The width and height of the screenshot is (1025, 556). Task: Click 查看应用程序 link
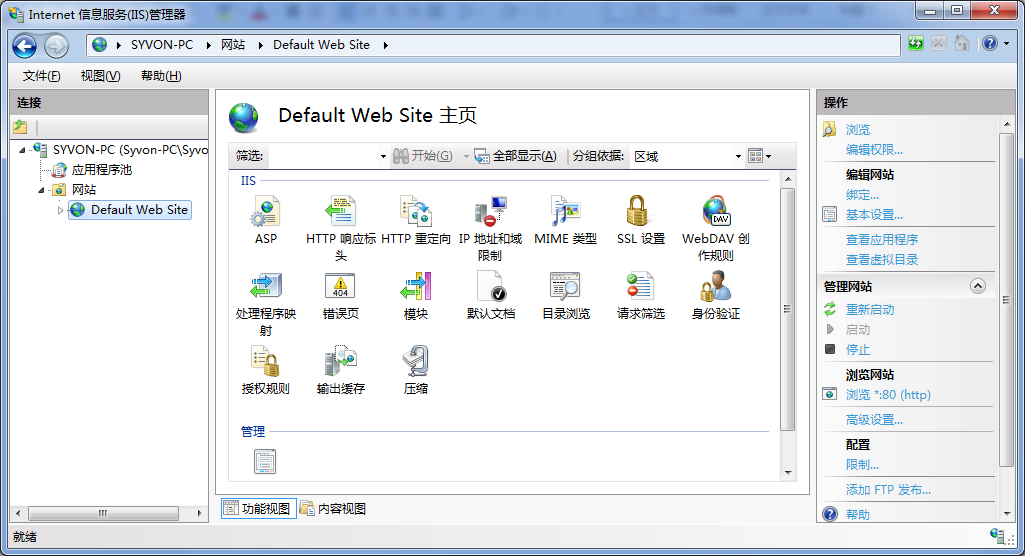882,240
